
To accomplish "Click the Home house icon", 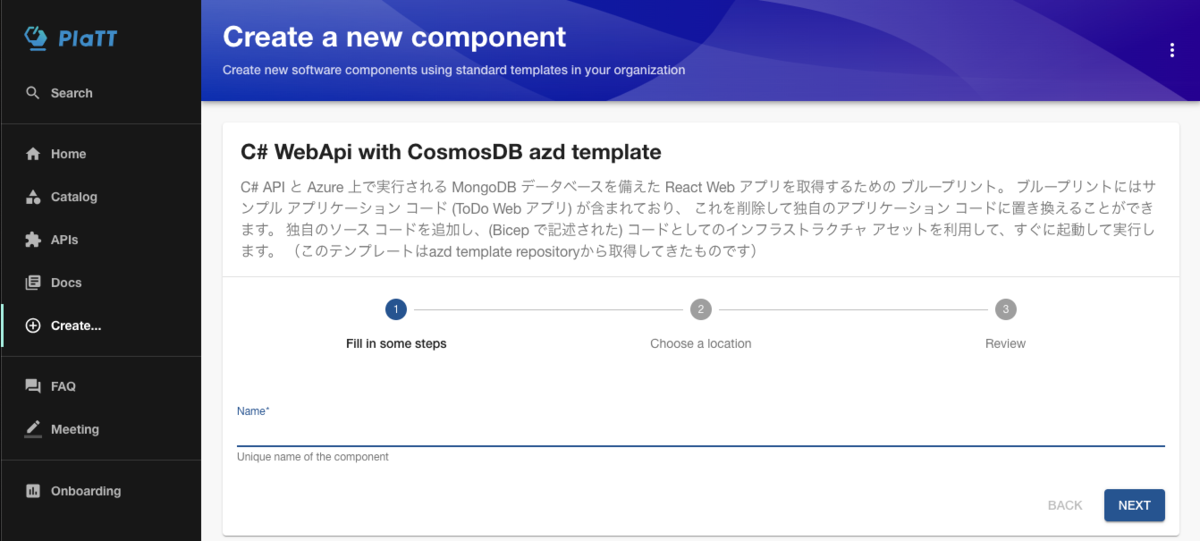I will pos(33,154).
